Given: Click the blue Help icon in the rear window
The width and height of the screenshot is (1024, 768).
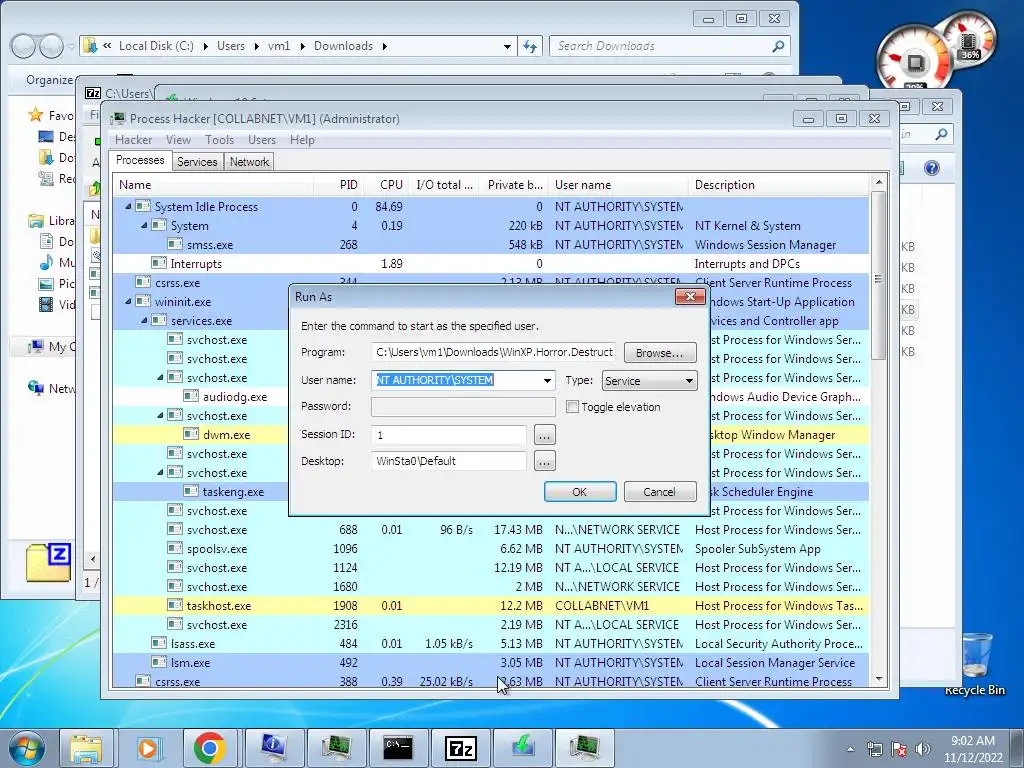Looking at the screenshot, I should pos(932,168).
